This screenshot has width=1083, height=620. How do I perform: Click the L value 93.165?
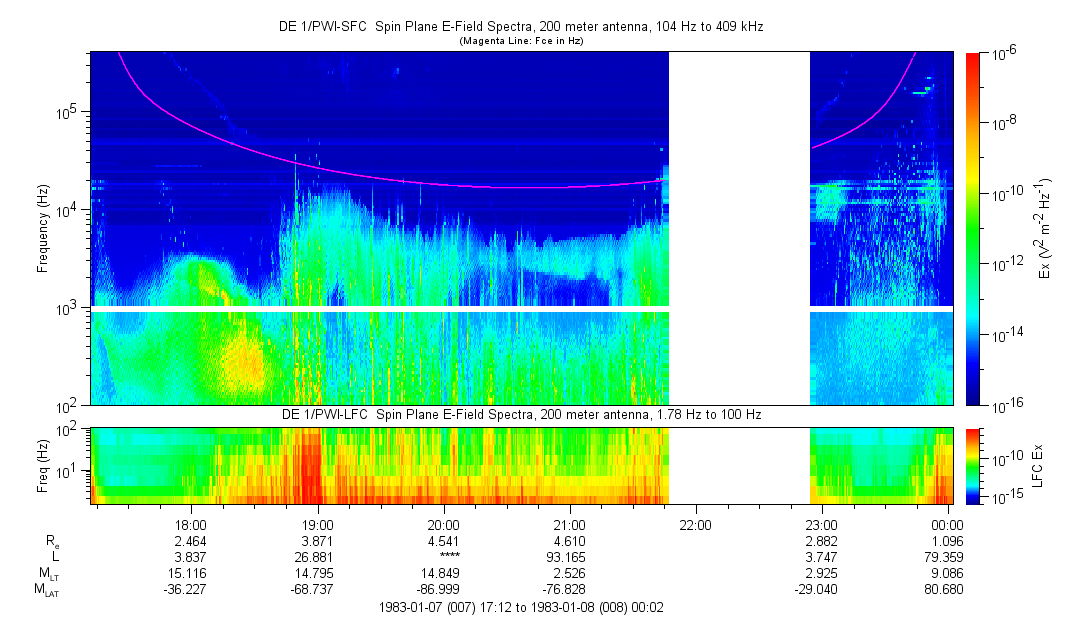tap(569, 556)
